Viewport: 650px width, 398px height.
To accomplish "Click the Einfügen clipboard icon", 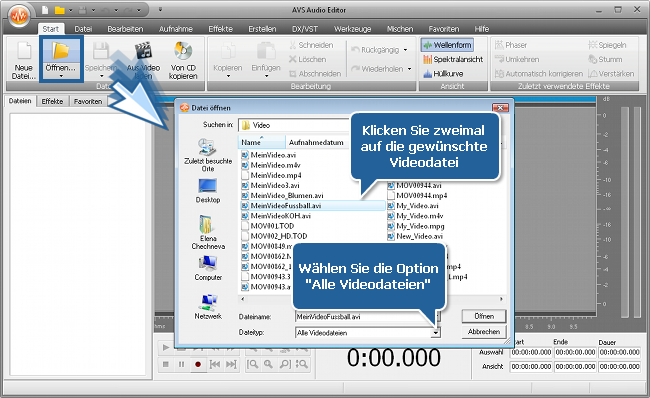I will [x=266, y=52].
